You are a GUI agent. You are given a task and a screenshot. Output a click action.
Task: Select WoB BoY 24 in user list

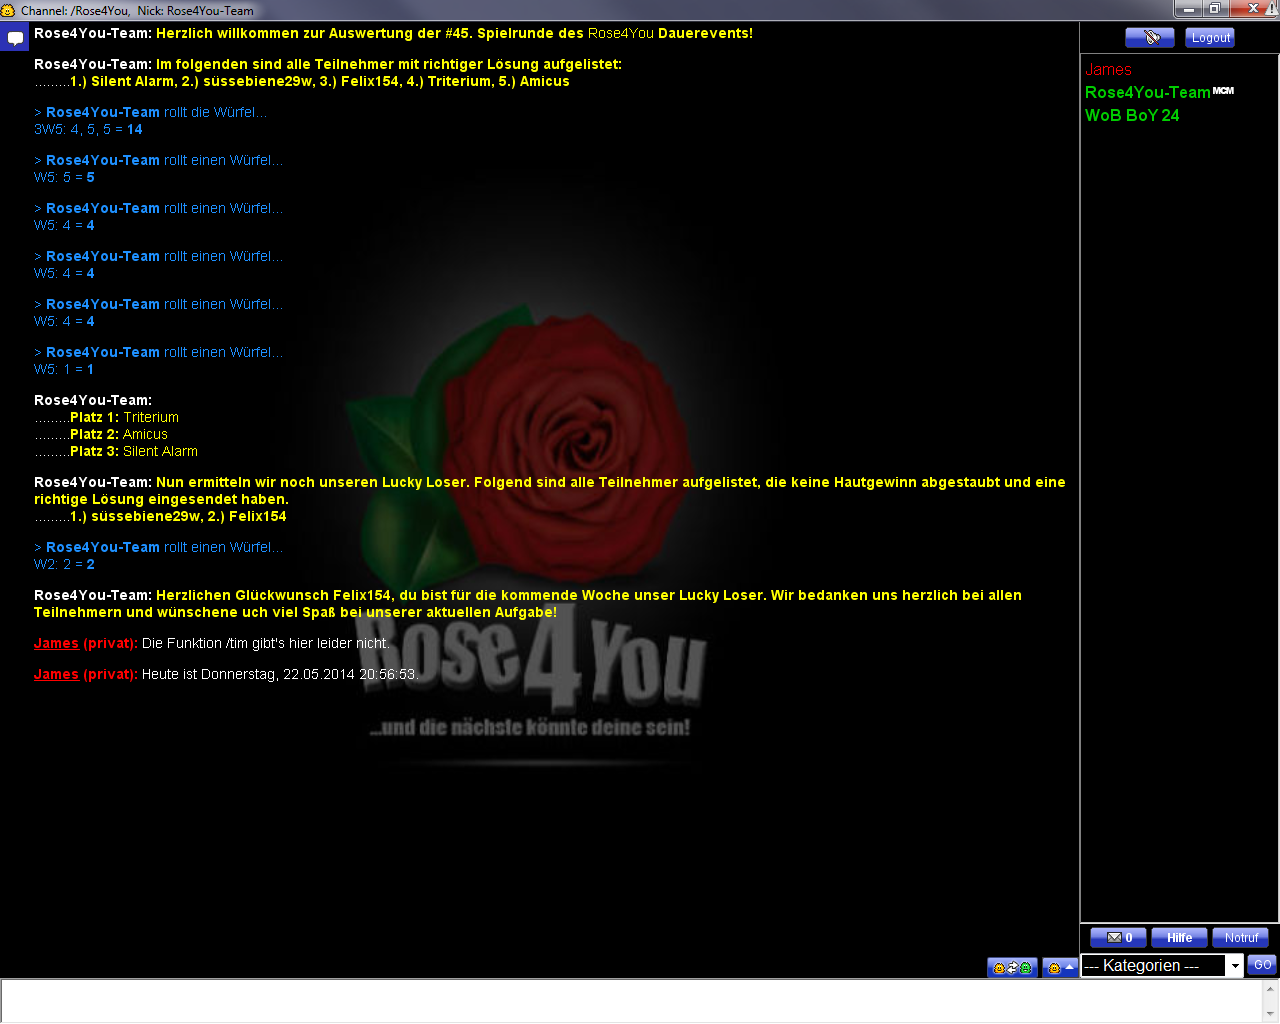coord(1131,116)
